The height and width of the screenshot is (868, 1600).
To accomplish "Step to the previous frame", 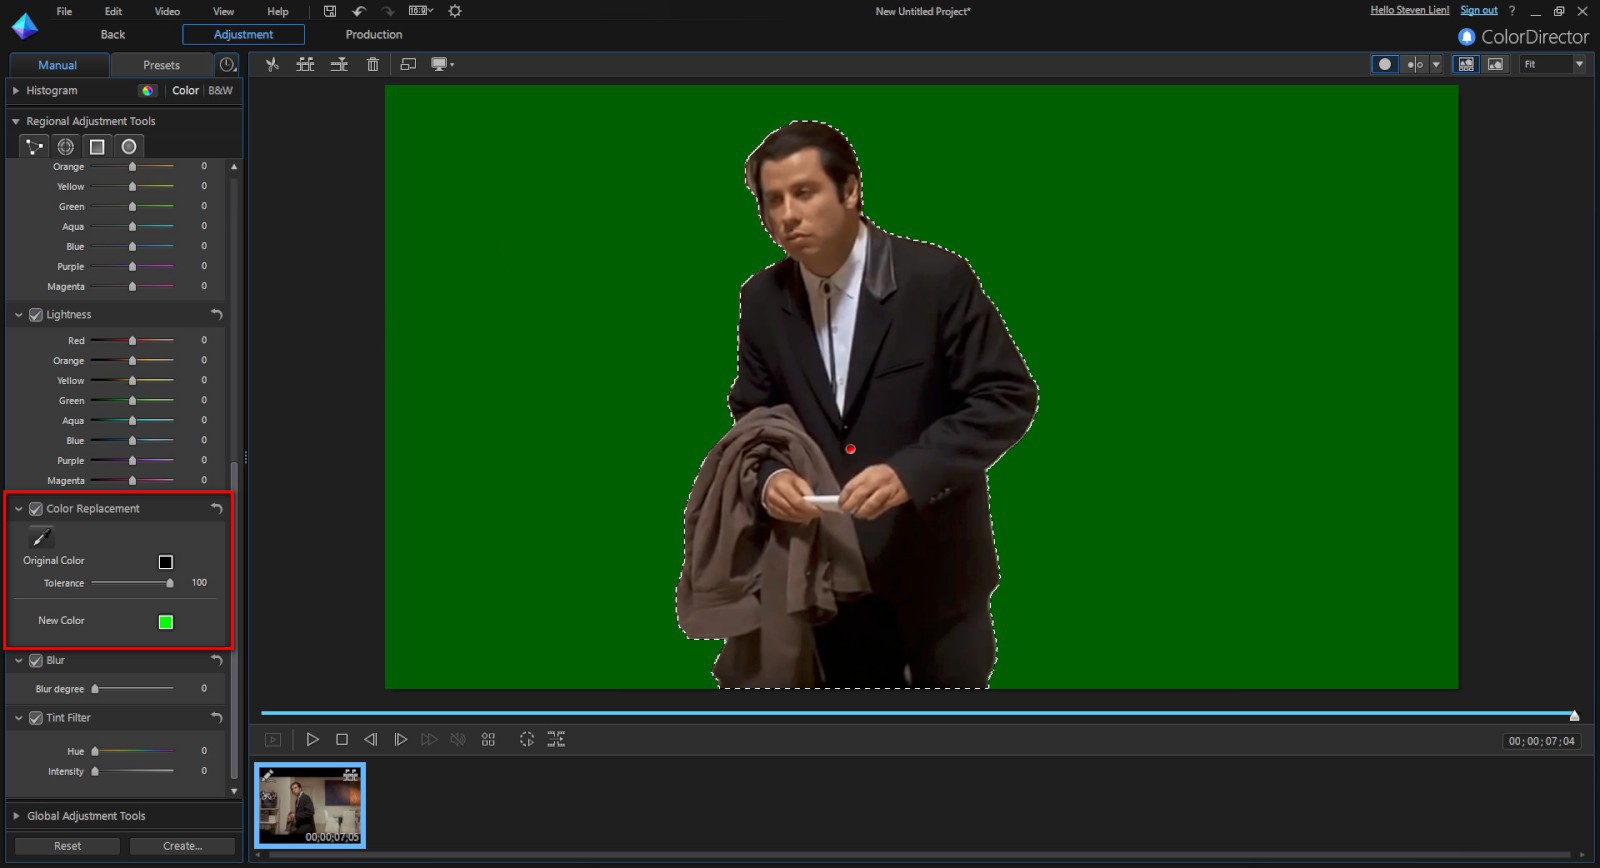I will click(371, 739).
